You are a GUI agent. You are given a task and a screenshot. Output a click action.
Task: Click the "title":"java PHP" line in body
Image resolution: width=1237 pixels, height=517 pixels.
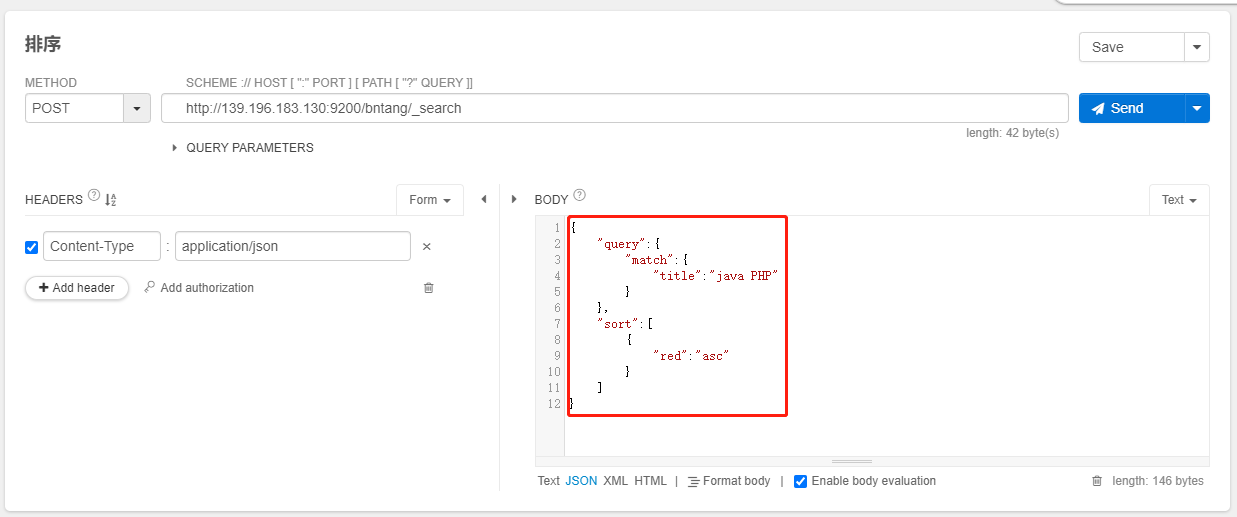(x=715, y=275)
